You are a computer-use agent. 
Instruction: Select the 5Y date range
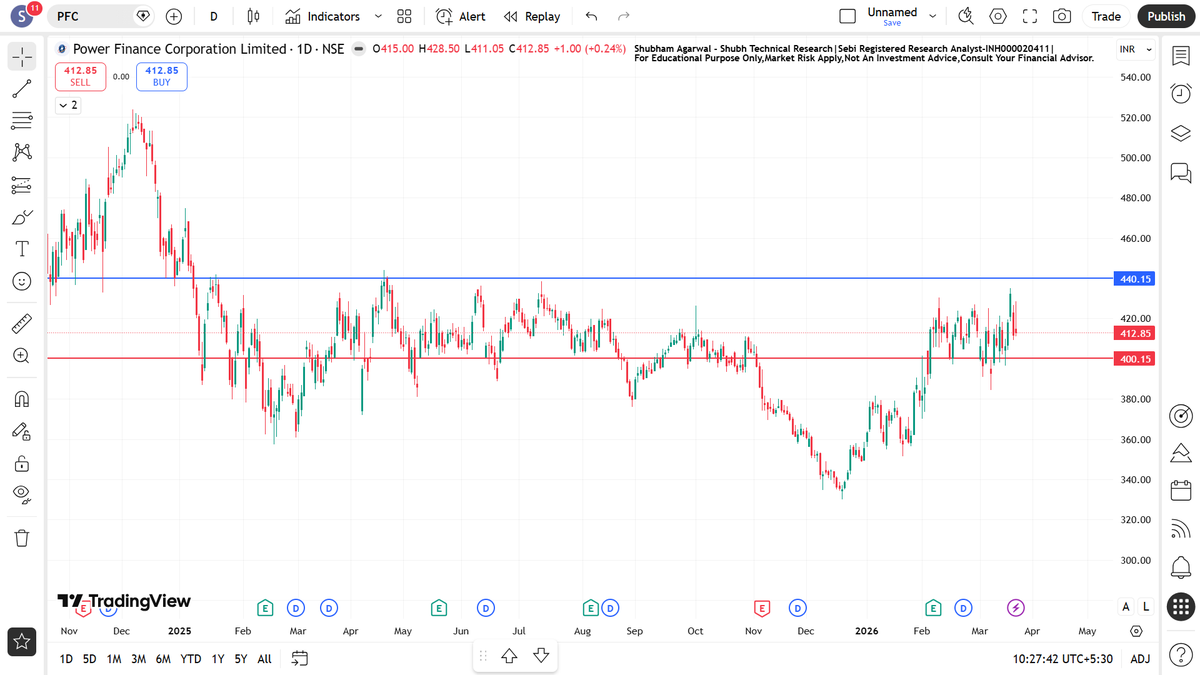point(241,659)
